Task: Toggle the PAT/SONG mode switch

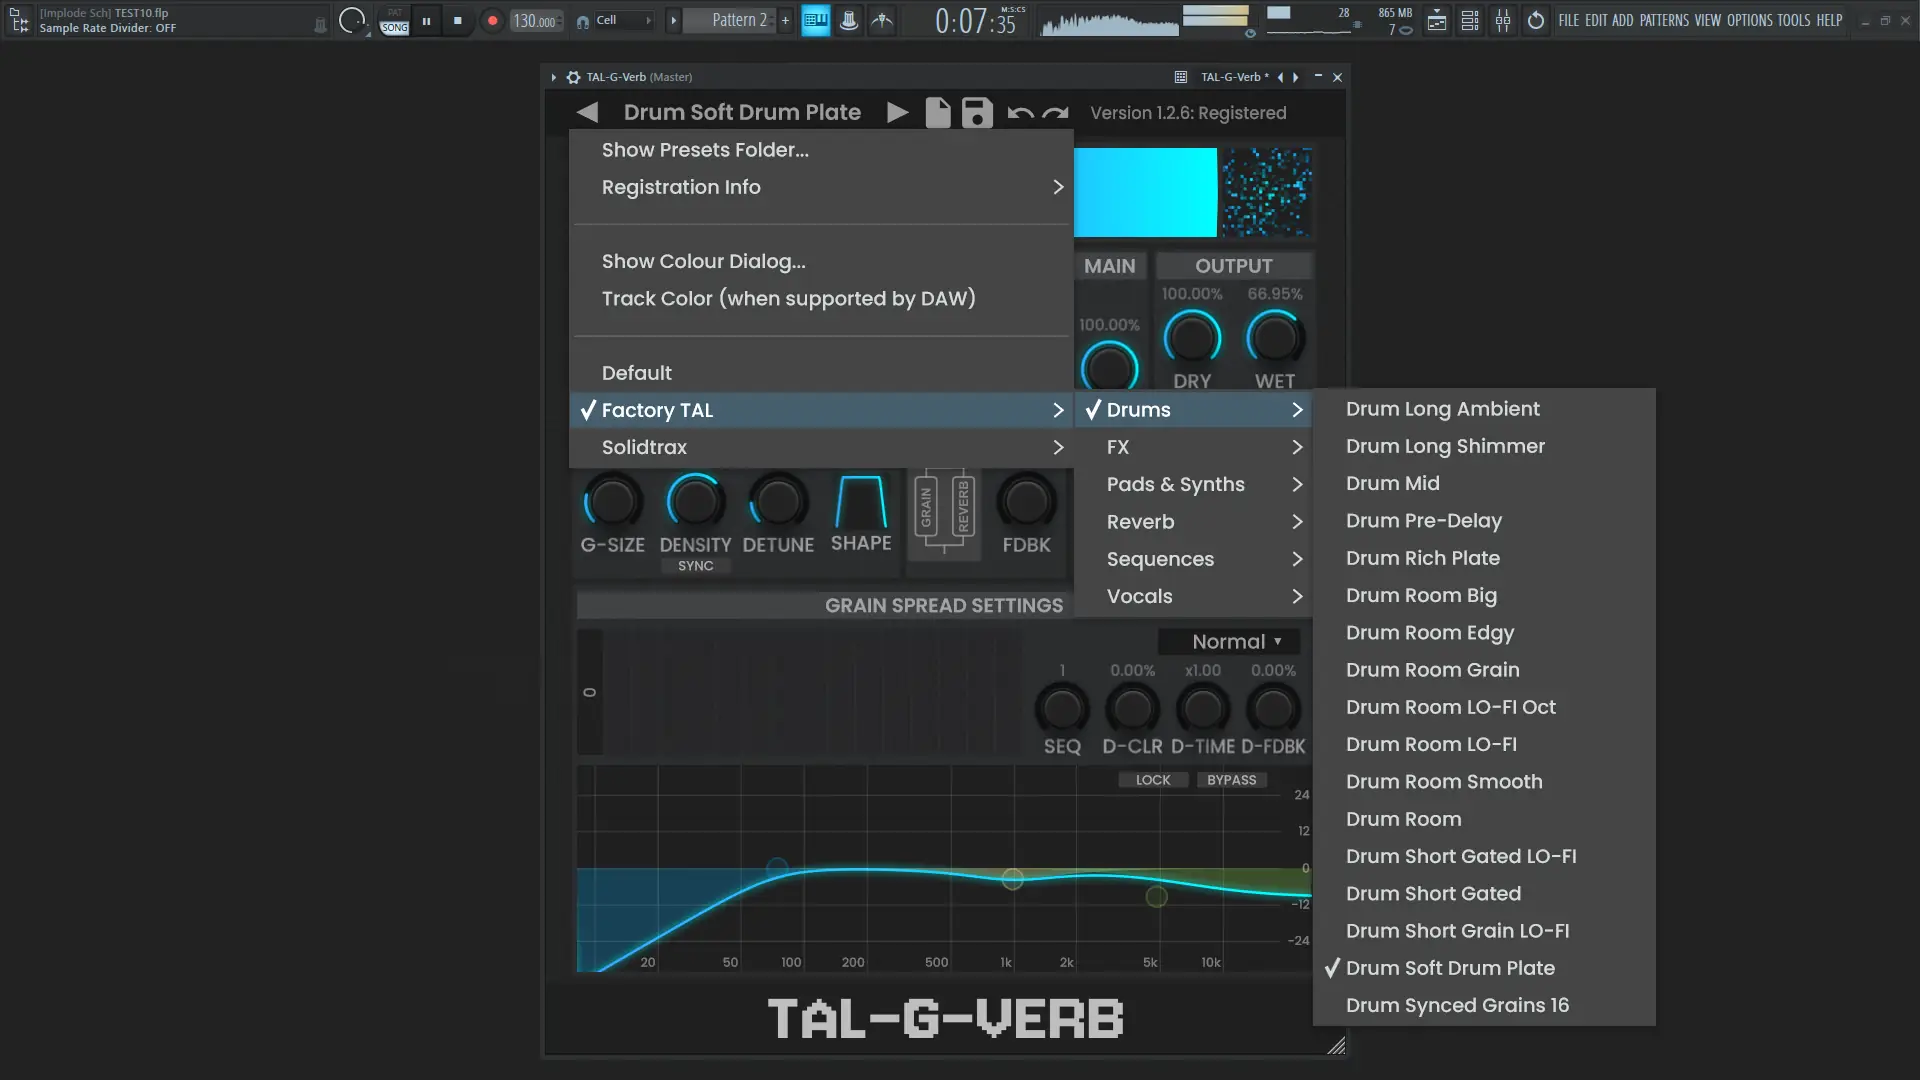Action: pos(395,21)
